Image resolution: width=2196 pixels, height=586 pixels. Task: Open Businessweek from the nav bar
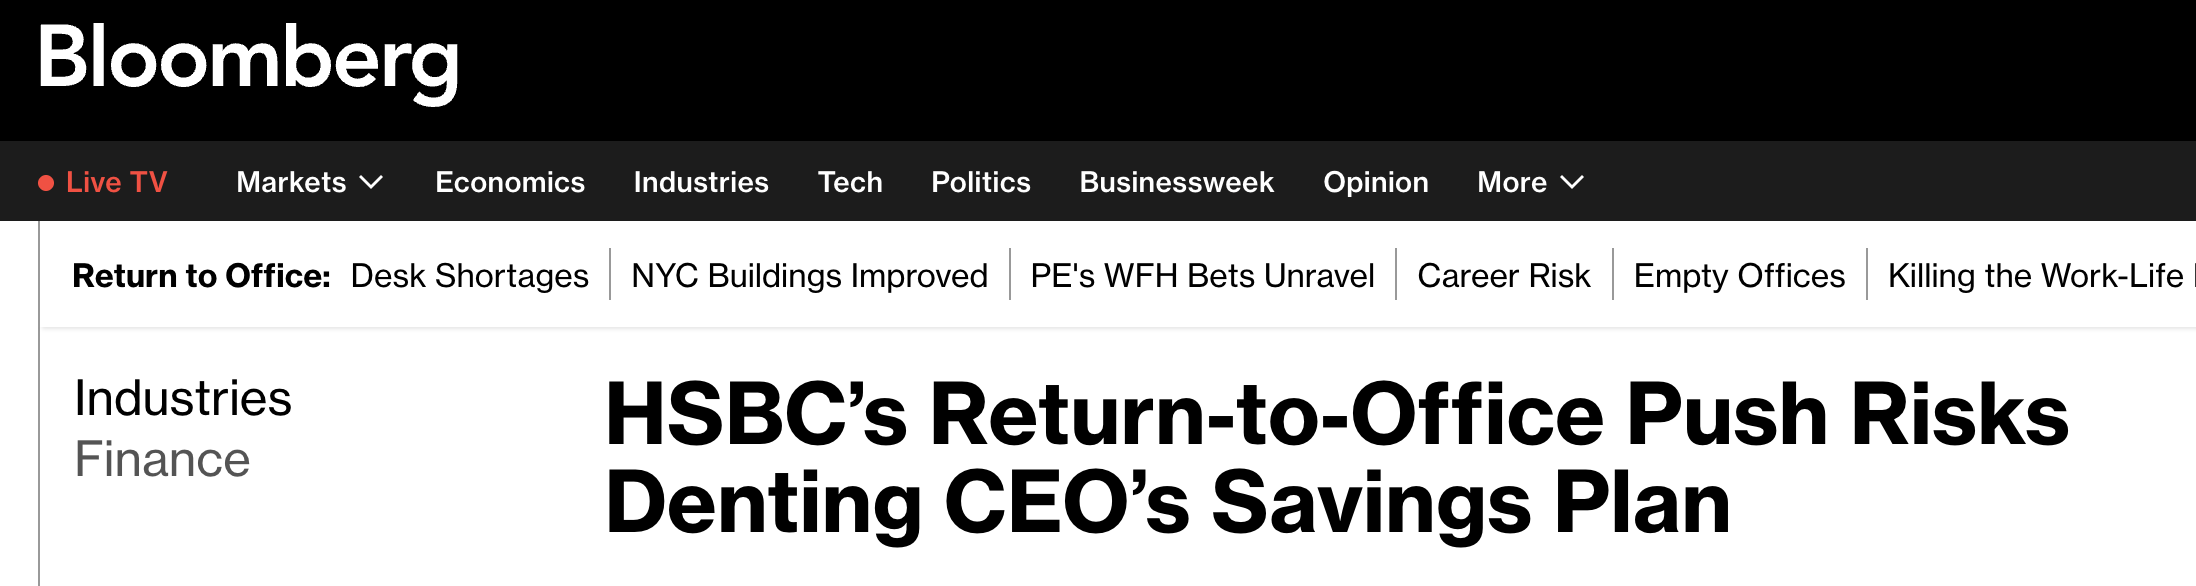pos(1177,182)
